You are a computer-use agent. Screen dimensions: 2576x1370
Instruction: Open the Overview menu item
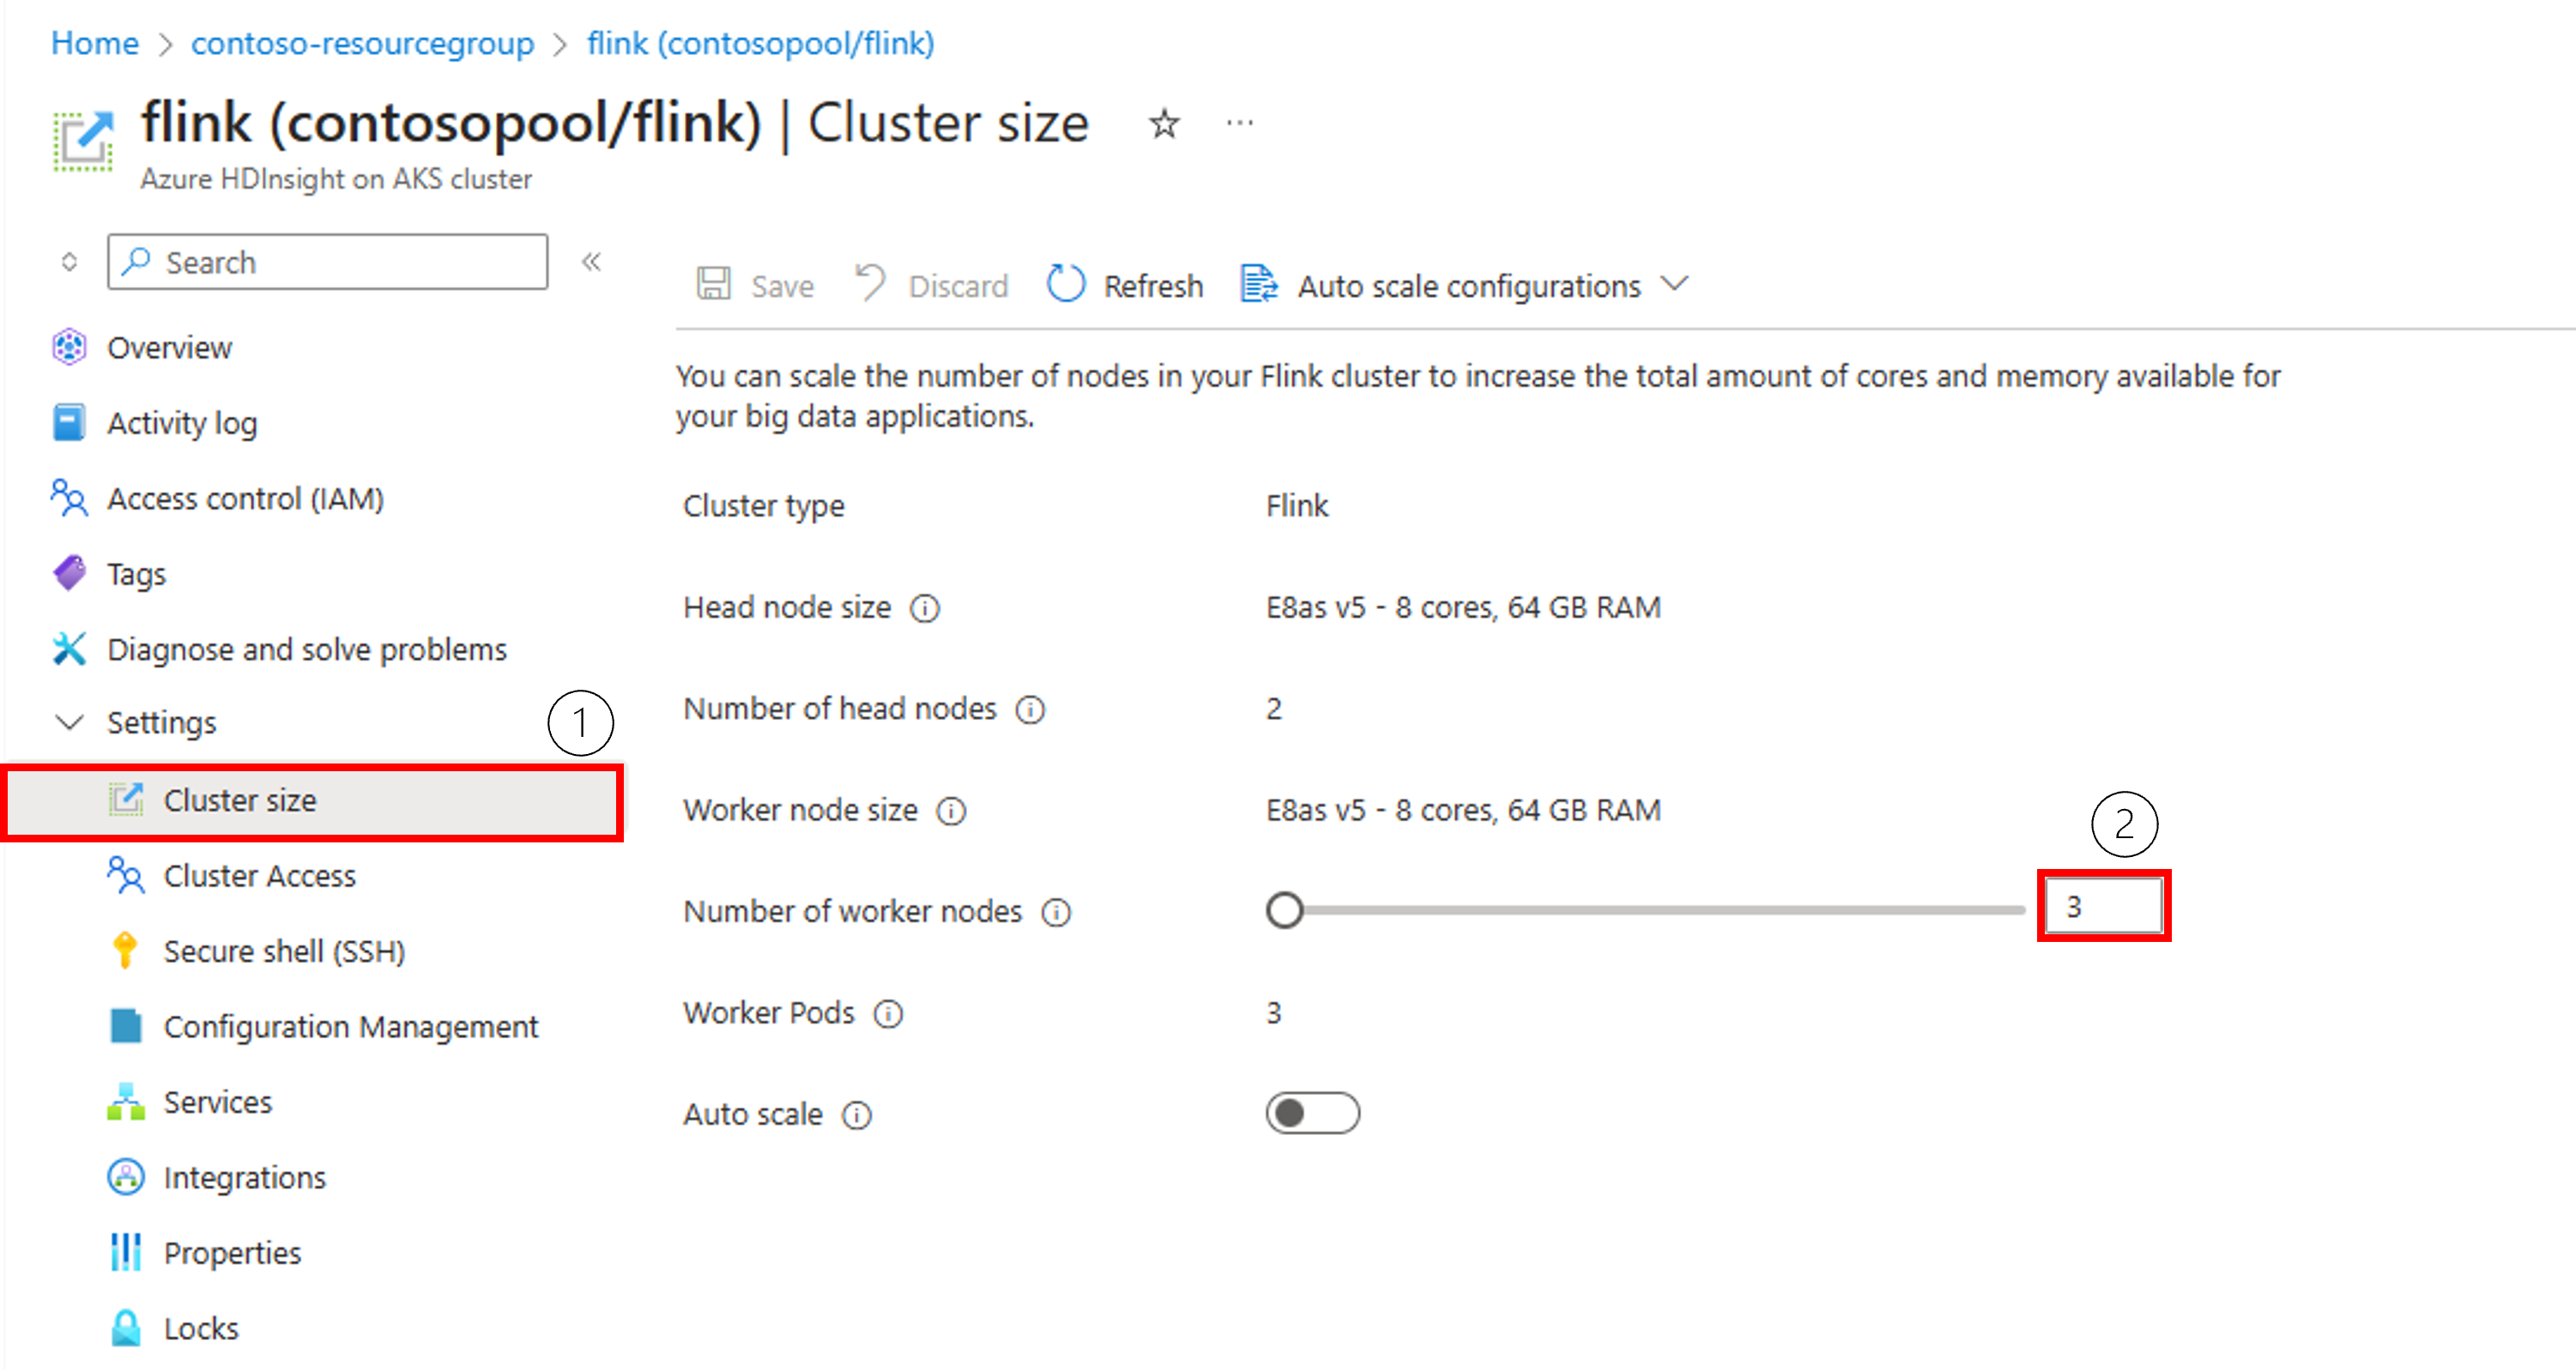pyautogui.click(x=170, y=348)
